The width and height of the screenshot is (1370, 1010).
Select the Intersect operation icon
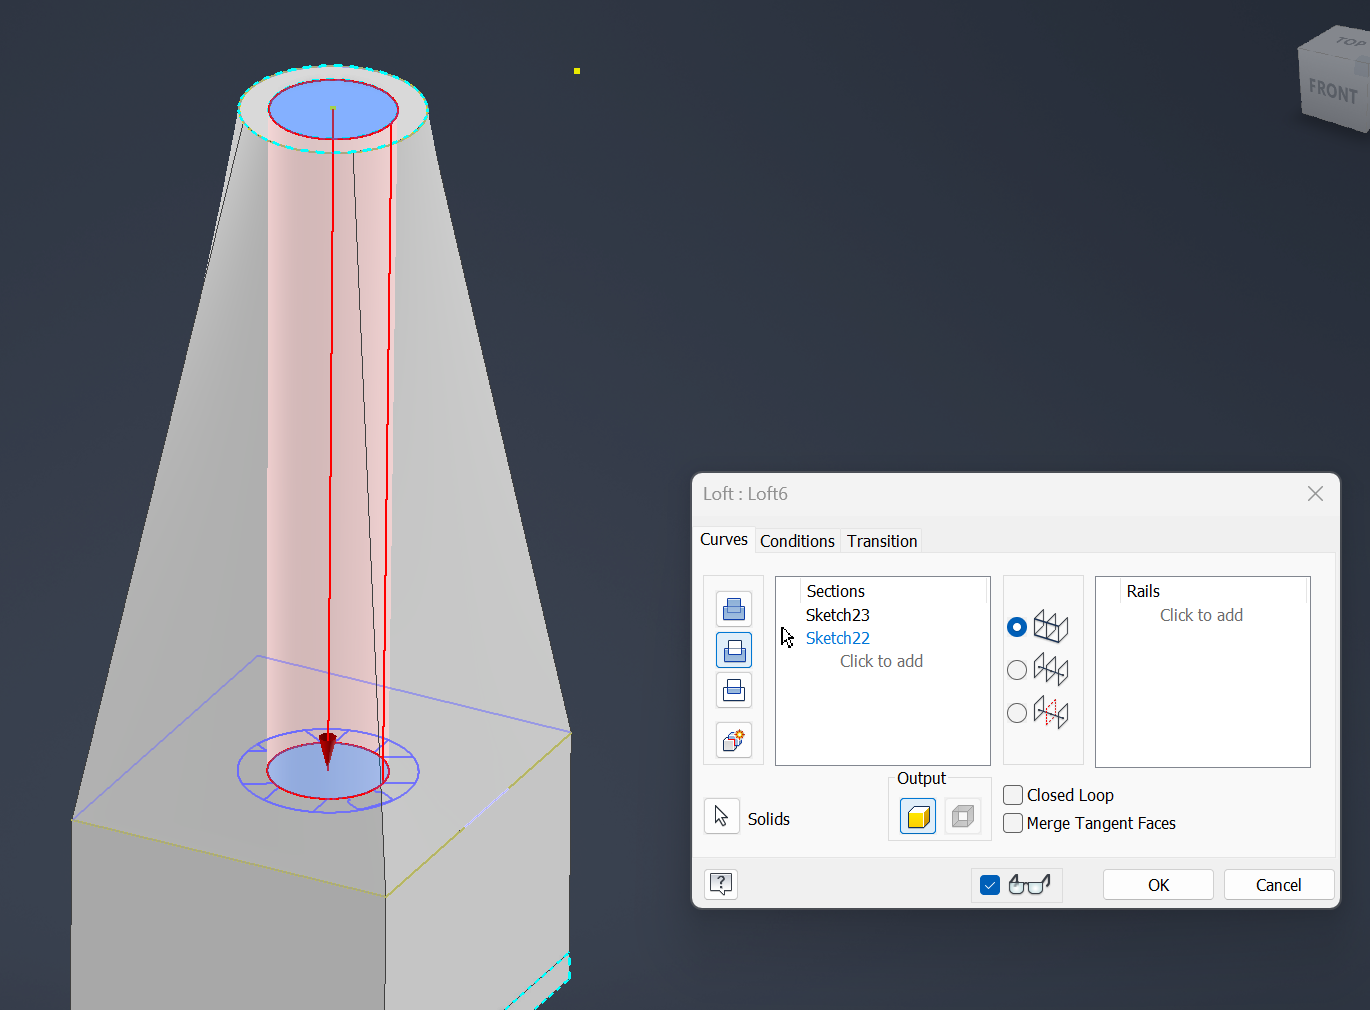(x=733, y=690)
